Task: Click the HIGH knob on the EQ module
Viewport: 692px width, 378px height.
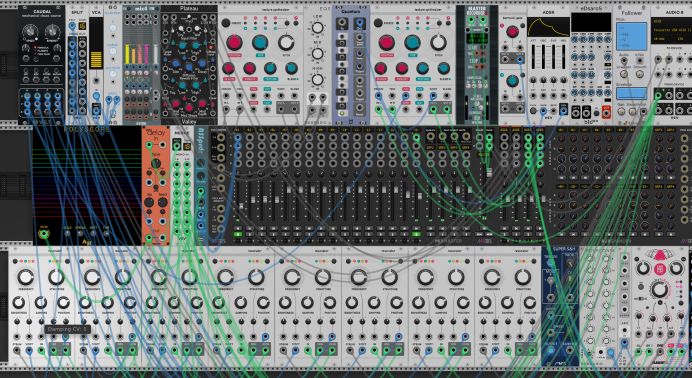Action: (x=317, y=80)
